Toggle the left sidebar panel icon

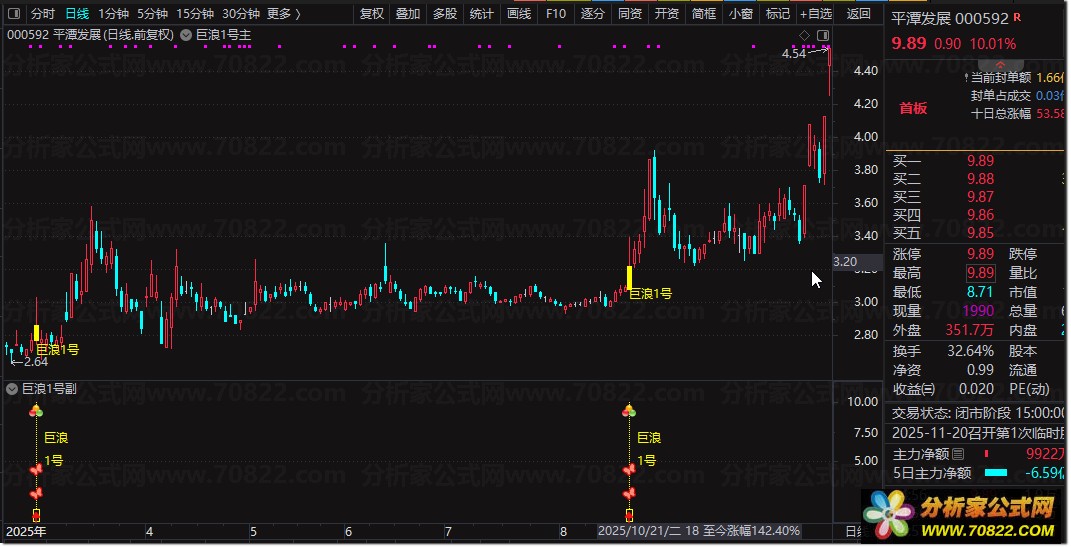tap(14, 13)
